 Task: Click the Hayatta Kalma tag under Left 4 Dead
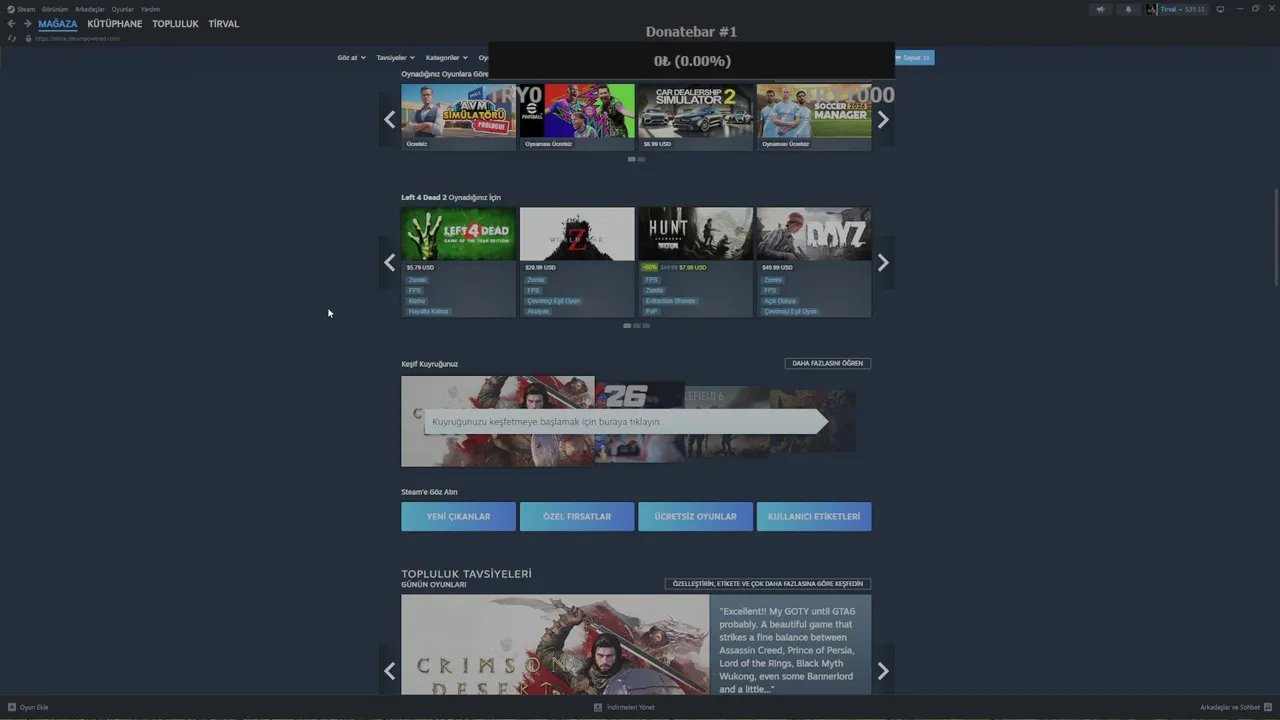click(428, 311)
